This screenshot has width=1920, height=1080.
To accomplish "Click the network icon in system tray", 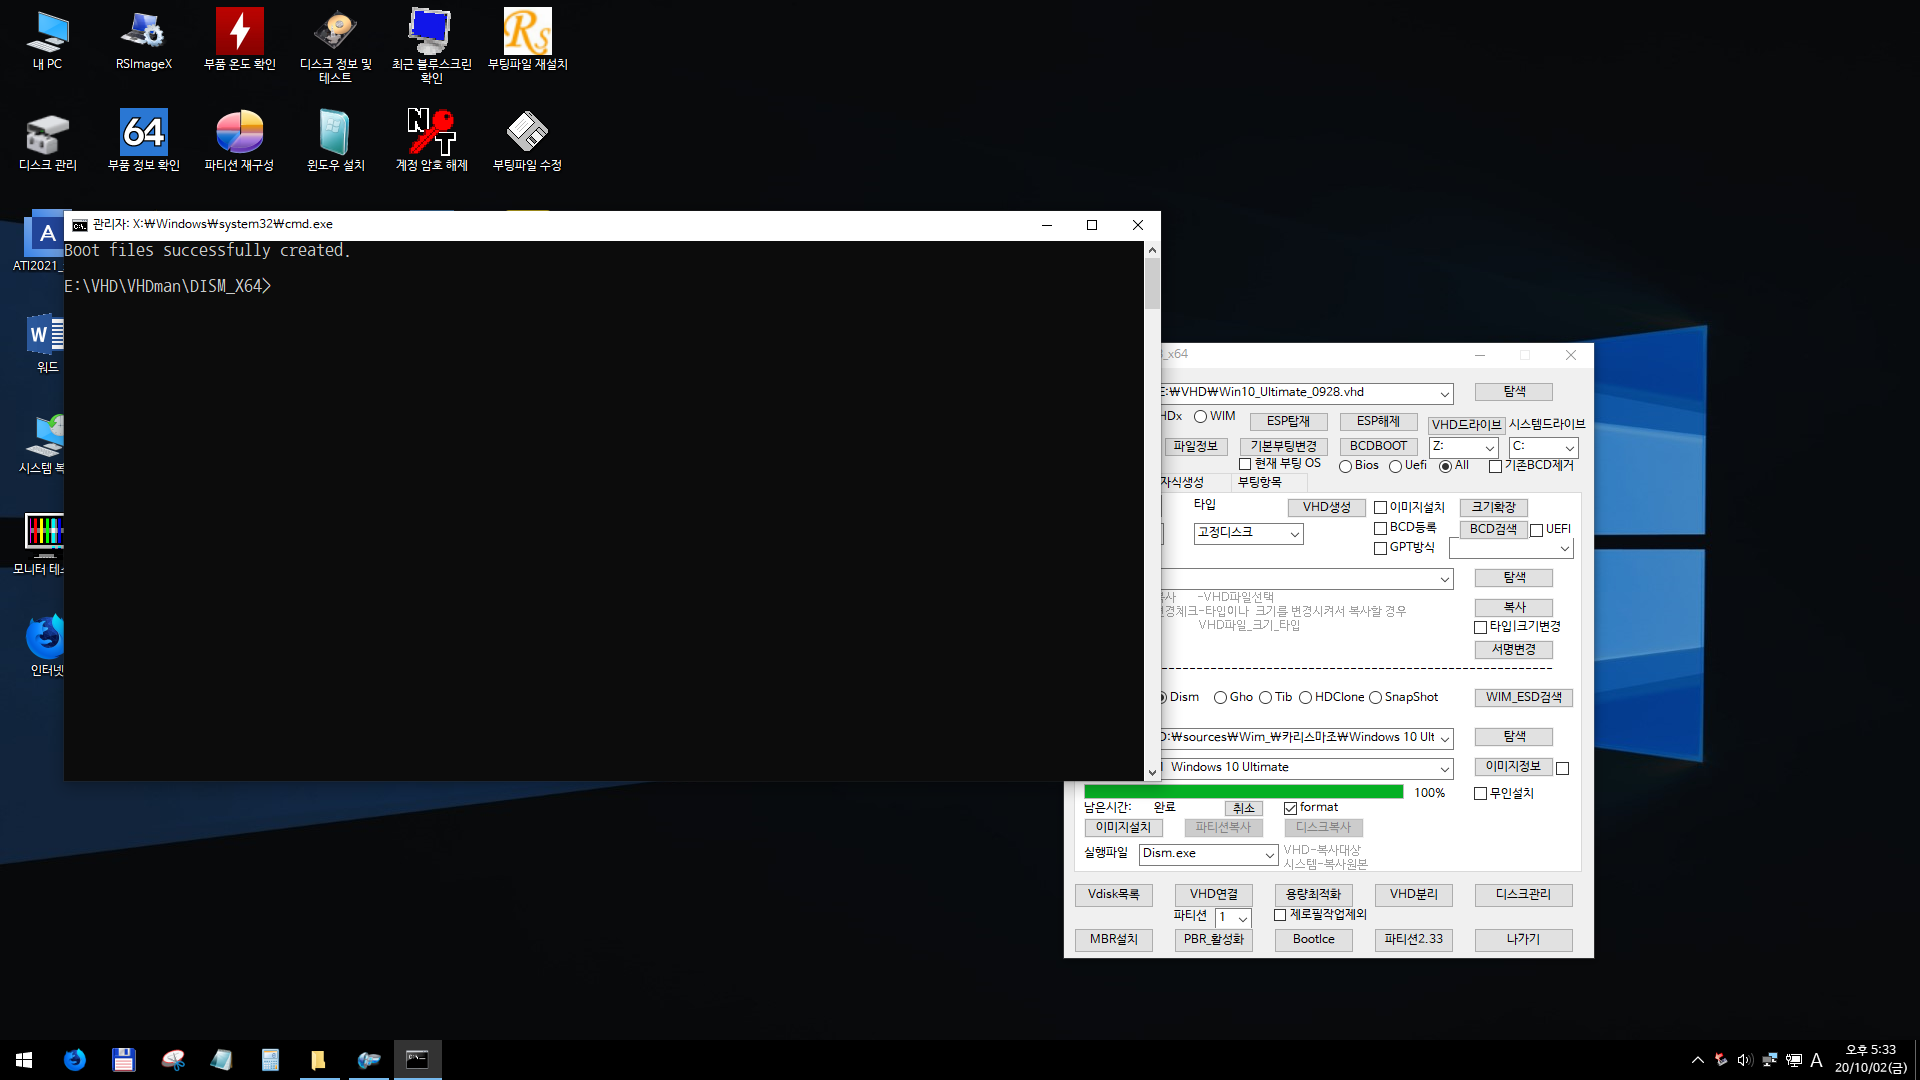I will (1769, 1060).
